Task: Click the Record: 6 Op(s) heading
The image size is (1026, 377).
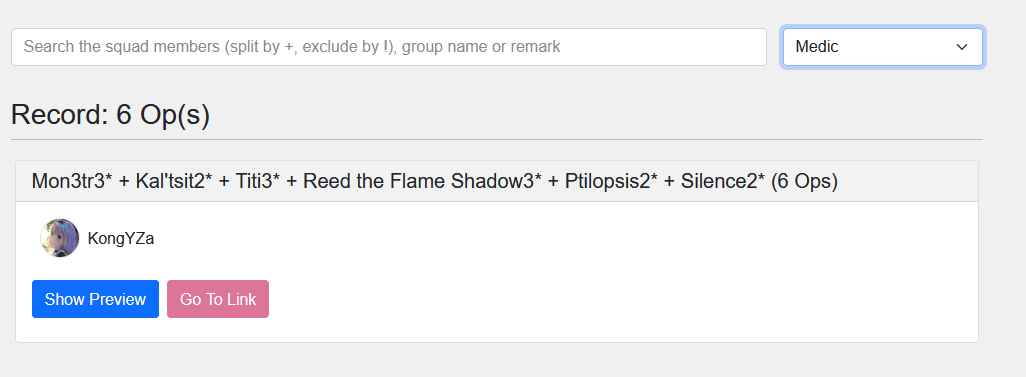Action: (111, 115)
